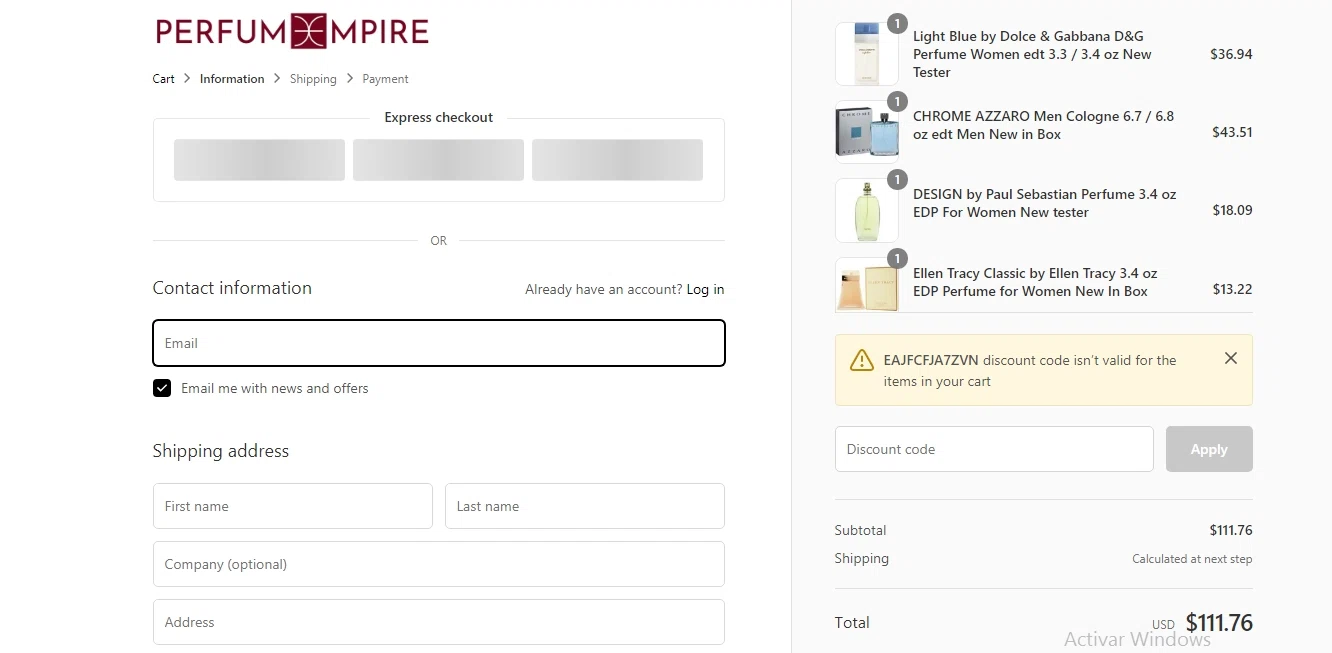Uncheck Email me with news and offers
Image resolution: width=1332 pixels, height=653 pixels.
pyautogui.click(x=162, y=388)
